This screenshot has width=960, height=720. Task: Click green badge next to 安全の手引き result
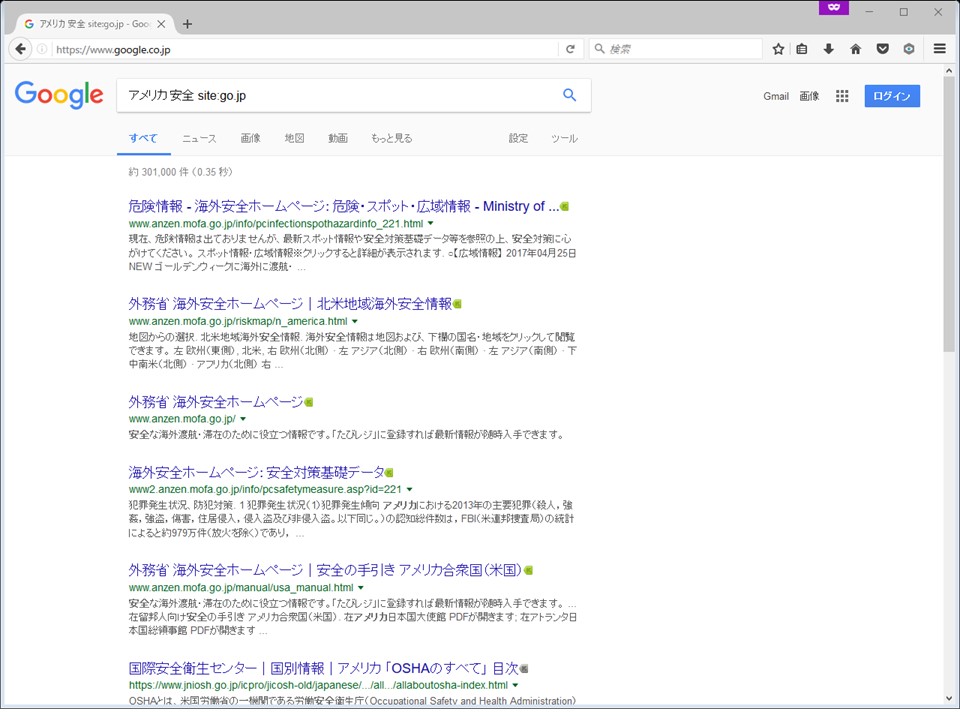(528, 571)
